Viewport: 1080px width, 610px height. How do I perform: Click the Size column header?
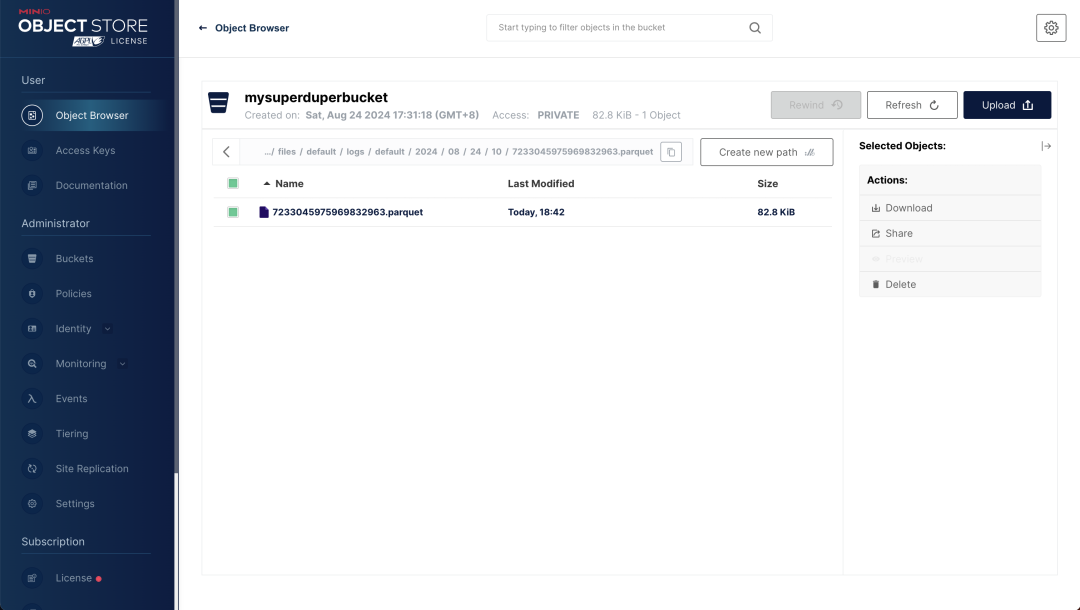coord(767,183)
